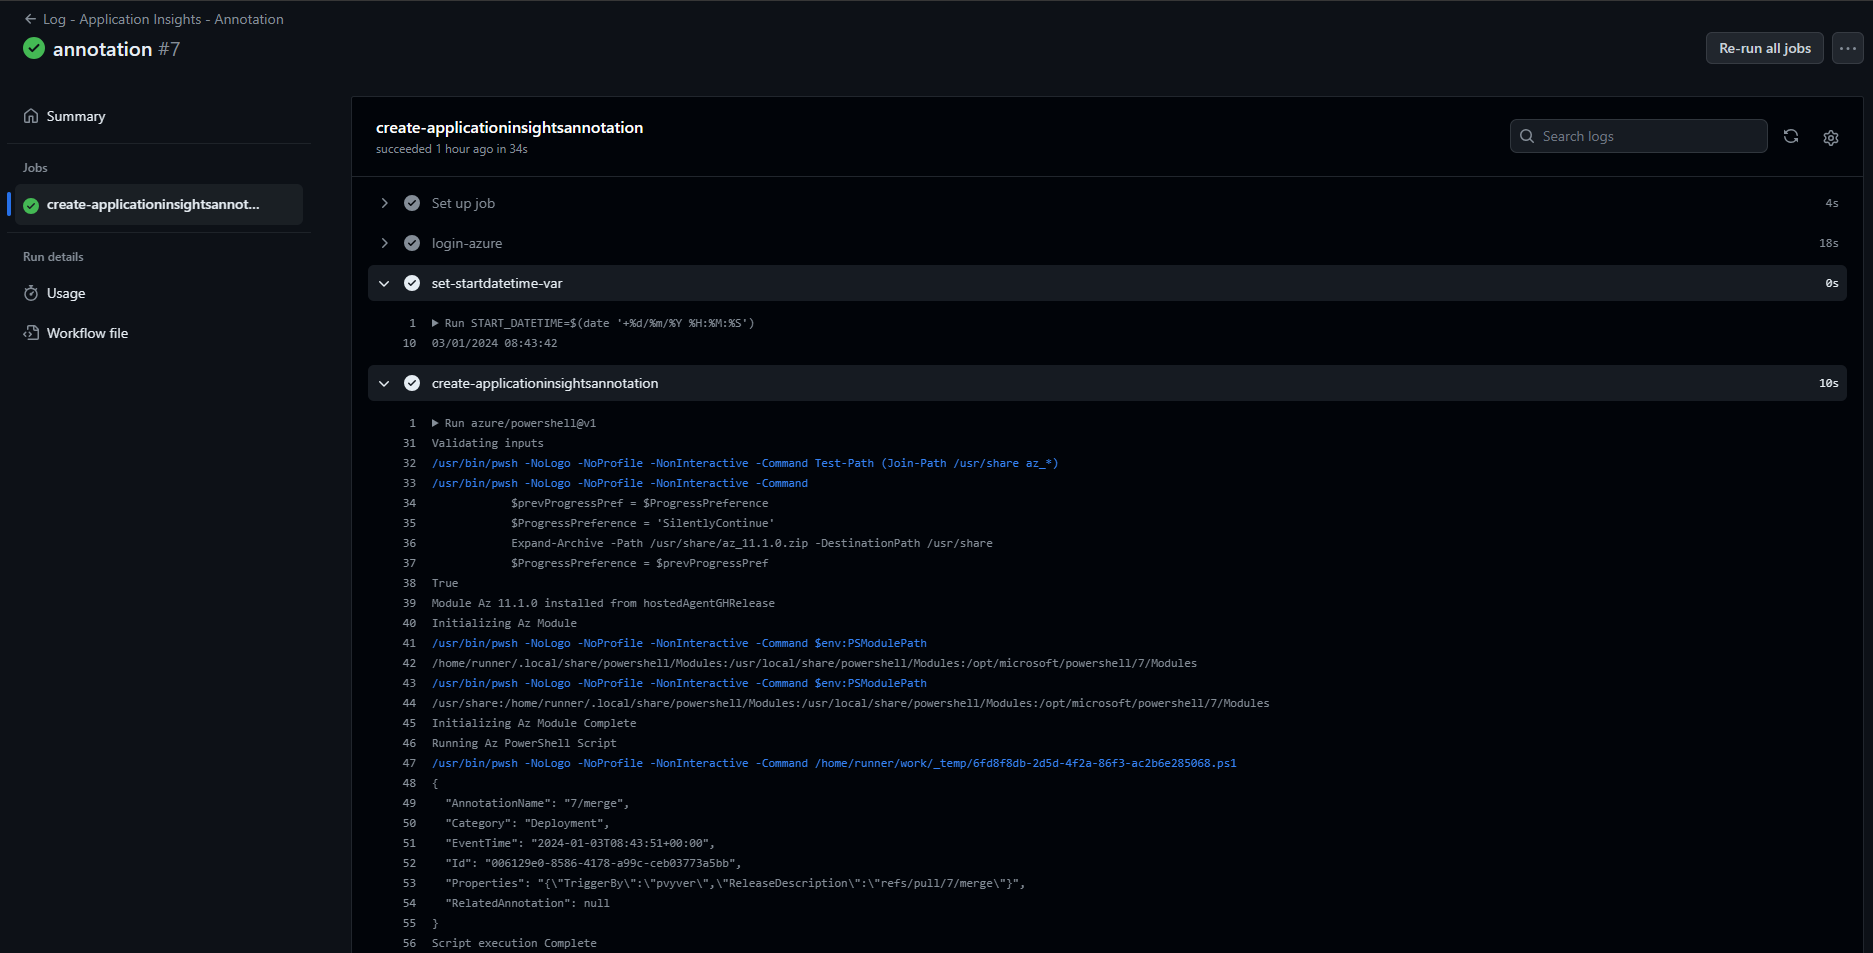Viewport: 1873px width, 953px height.
Task: Click the 'succeeded 1 hour ago in 34s' text
Action: (452, 149)
